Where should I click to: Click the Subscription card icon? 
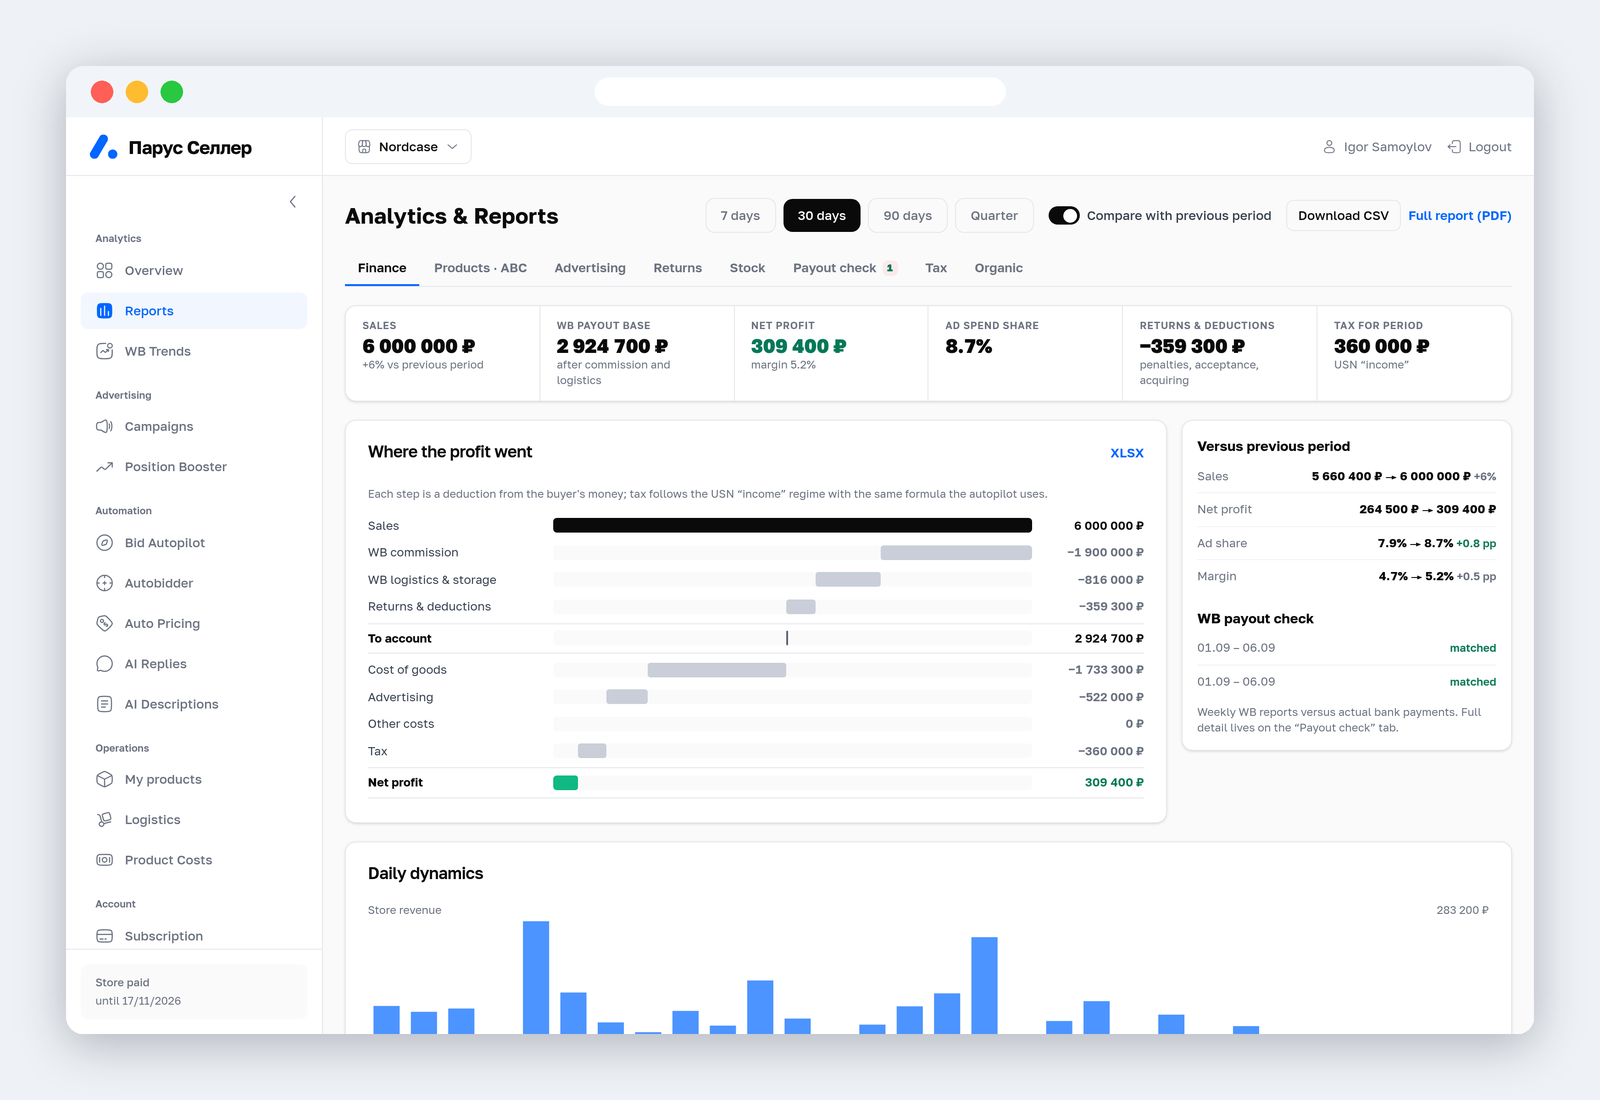point(104,936)
